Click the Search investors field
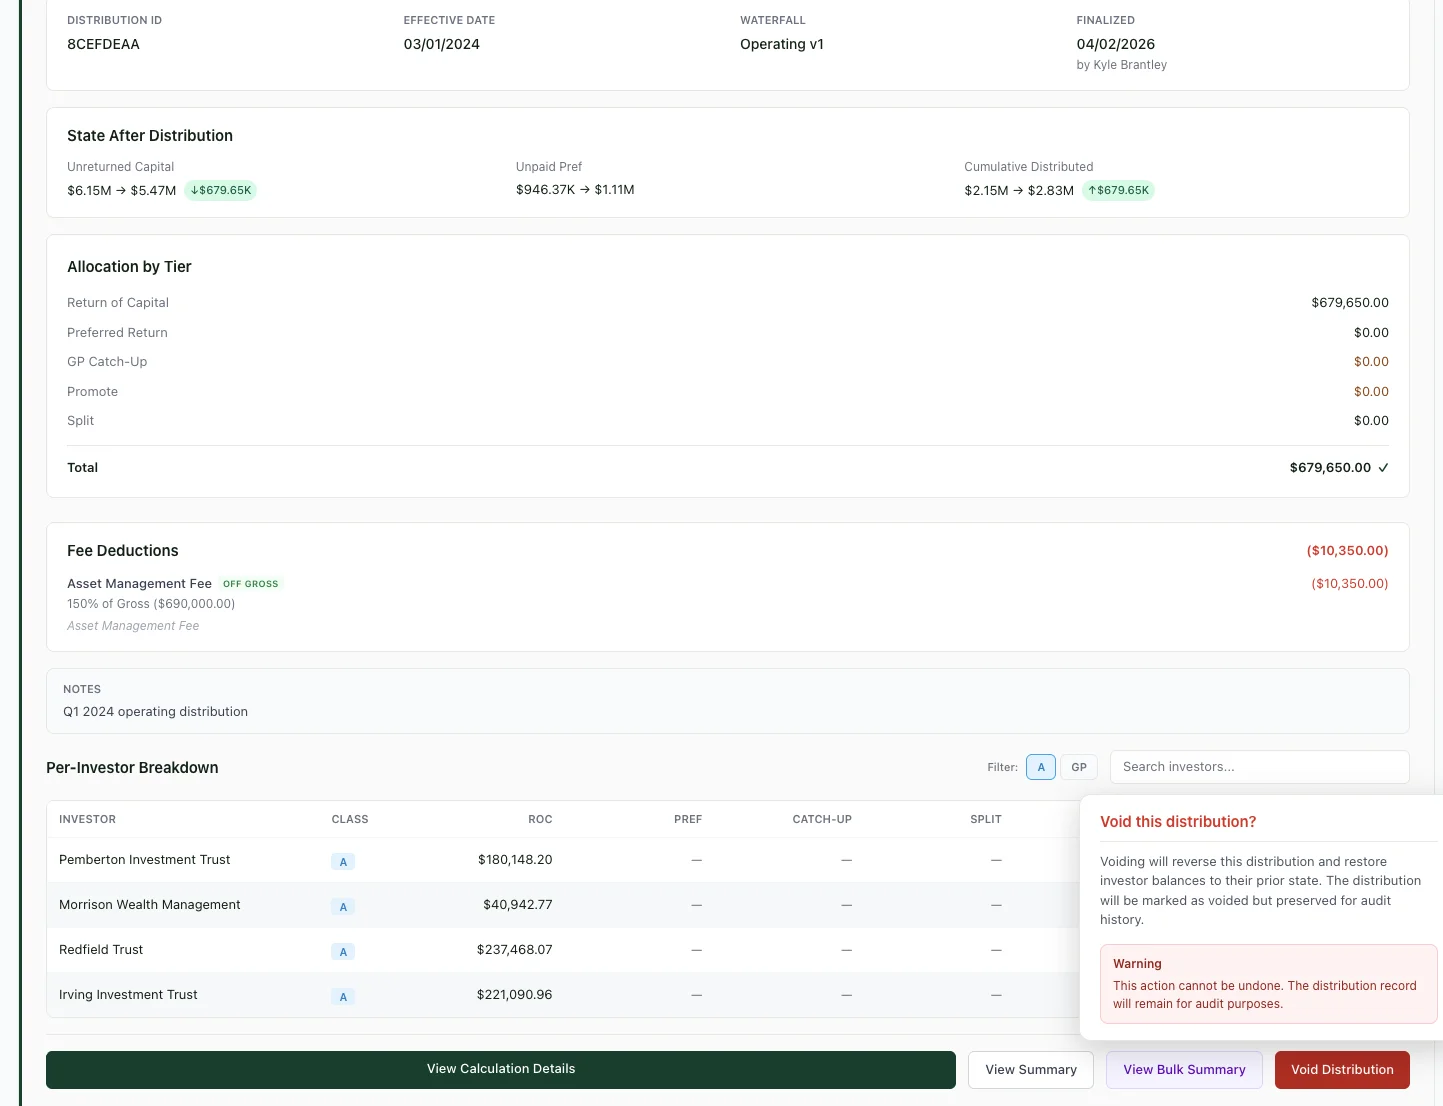1443x1106 pixels. point(1260,767)
